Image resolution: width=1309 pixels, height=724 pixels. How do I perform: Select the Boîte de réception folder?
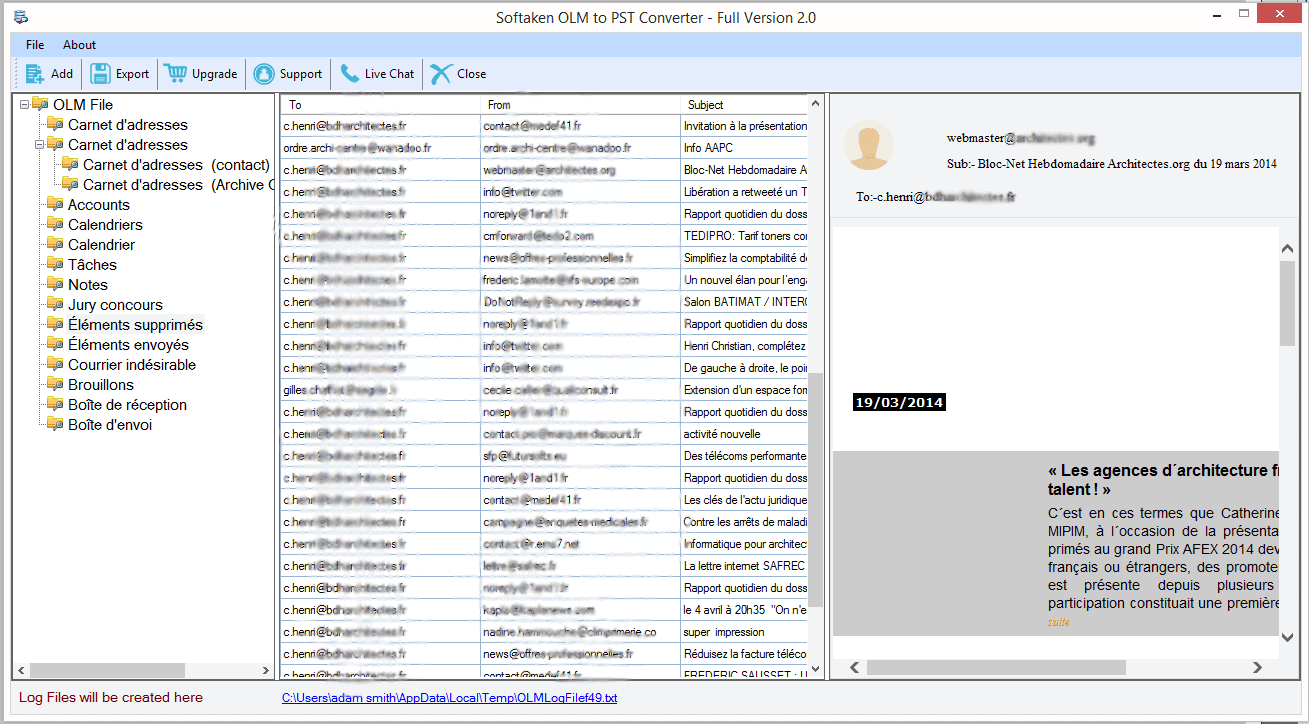(127, 405)
